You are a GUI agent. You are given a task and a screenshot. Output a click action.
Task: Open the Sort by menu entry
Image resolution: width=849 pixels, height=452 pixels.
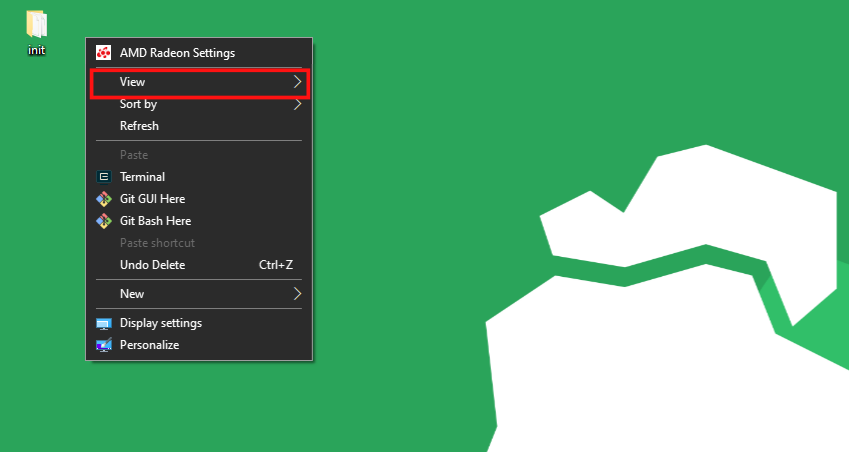[x=199, y=104]
